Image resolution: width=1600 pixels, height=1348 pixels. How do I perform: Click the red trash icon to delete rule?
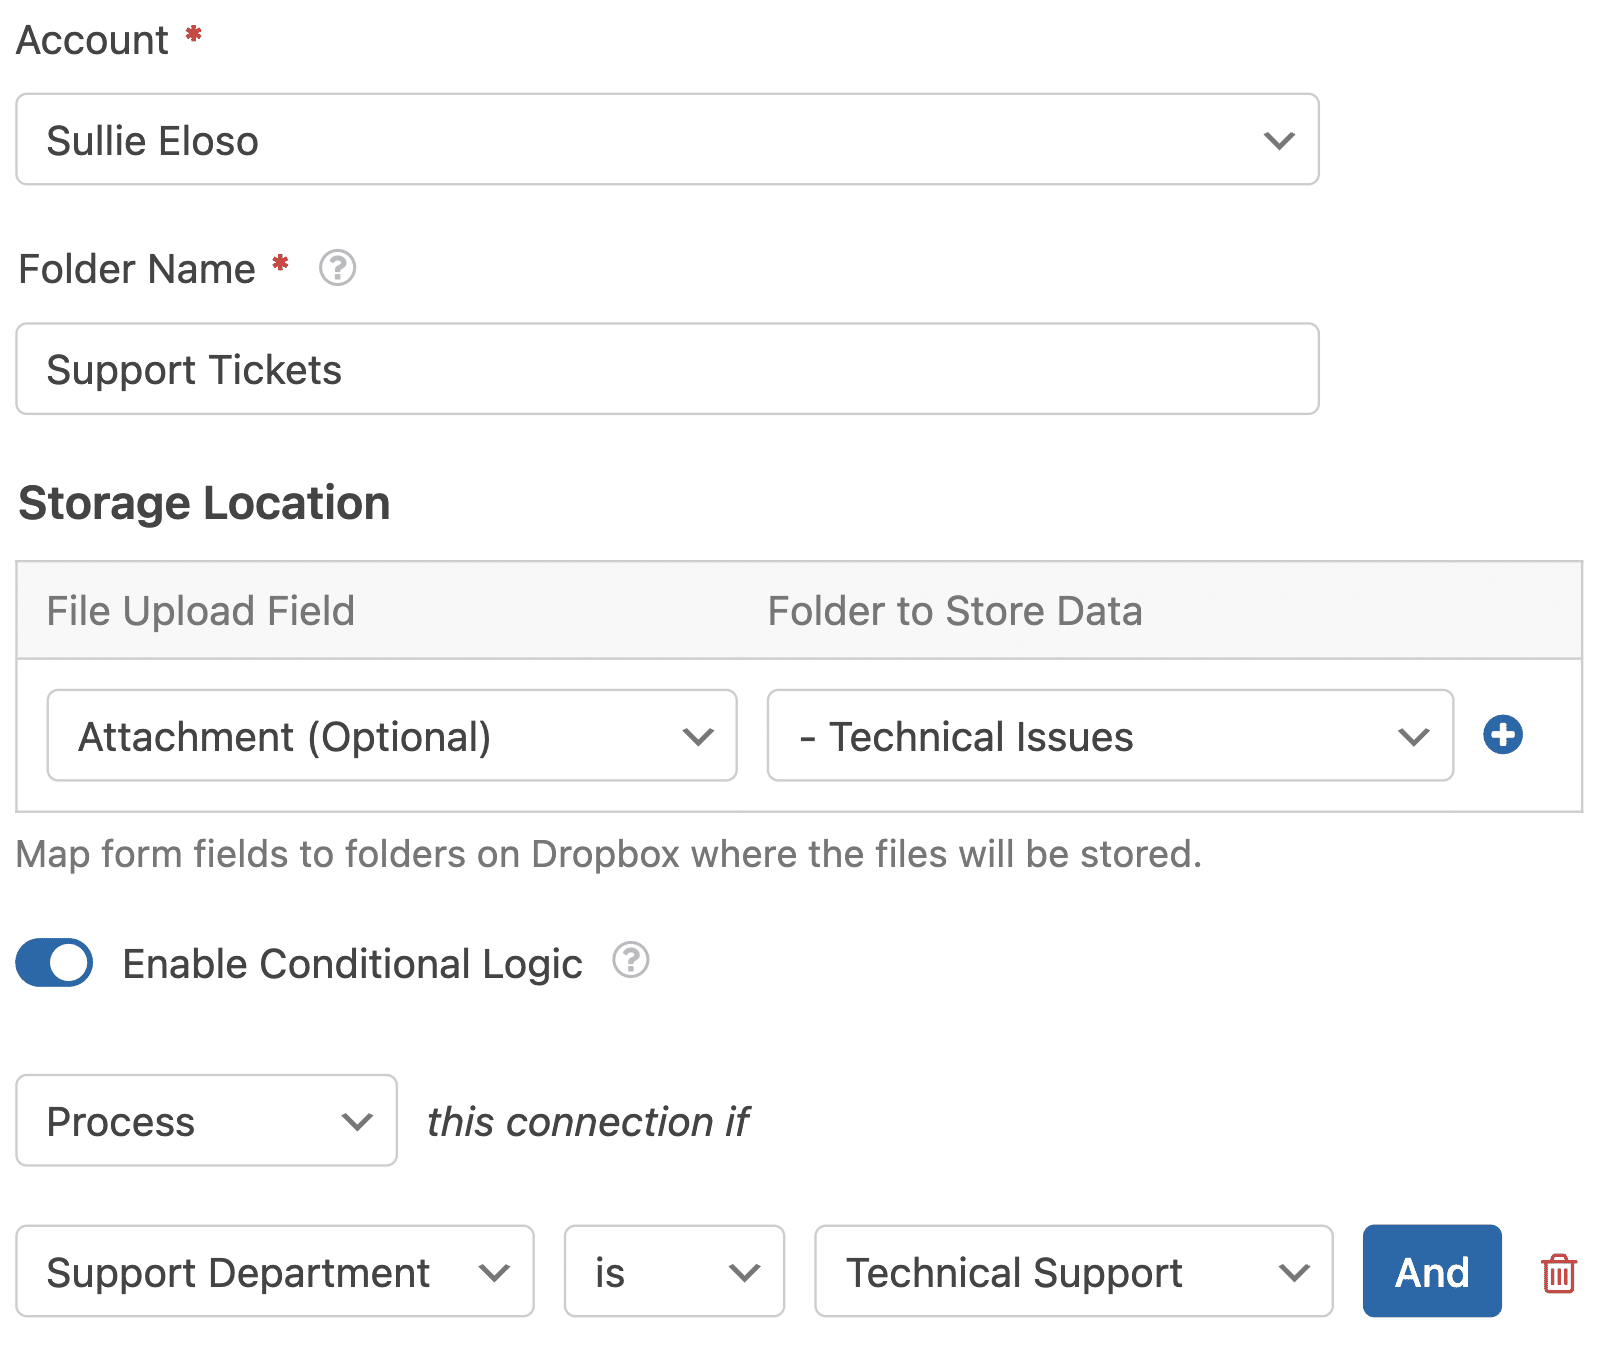coord(1559,1272)
